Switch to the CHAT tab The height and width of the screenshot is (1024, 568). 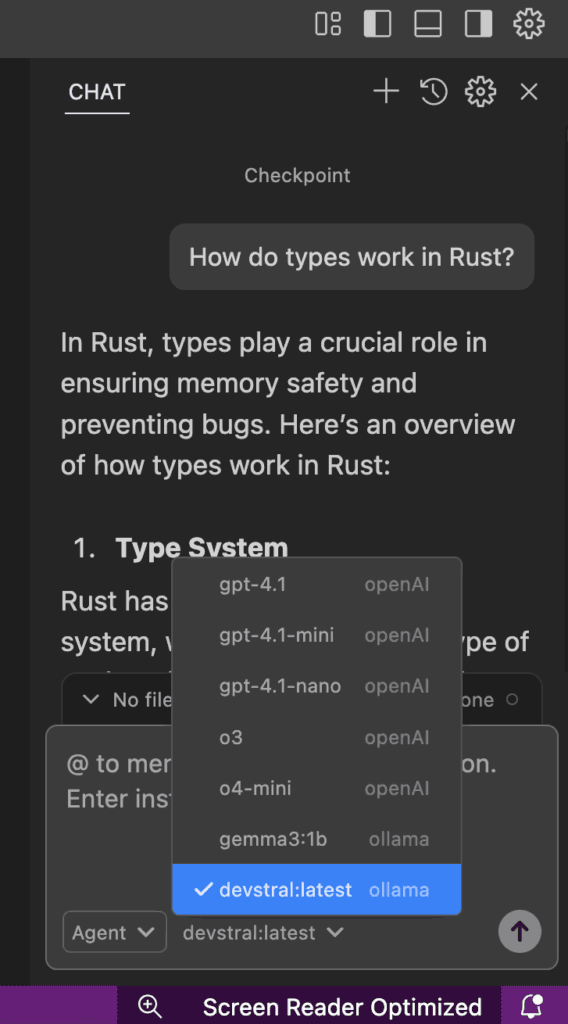[97, 92]
